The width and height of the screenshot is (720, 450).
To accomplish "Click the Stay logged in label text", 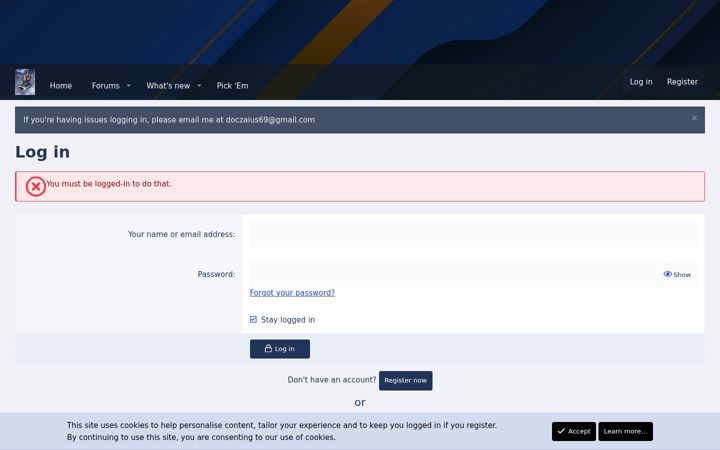I will tap(288, 320).
